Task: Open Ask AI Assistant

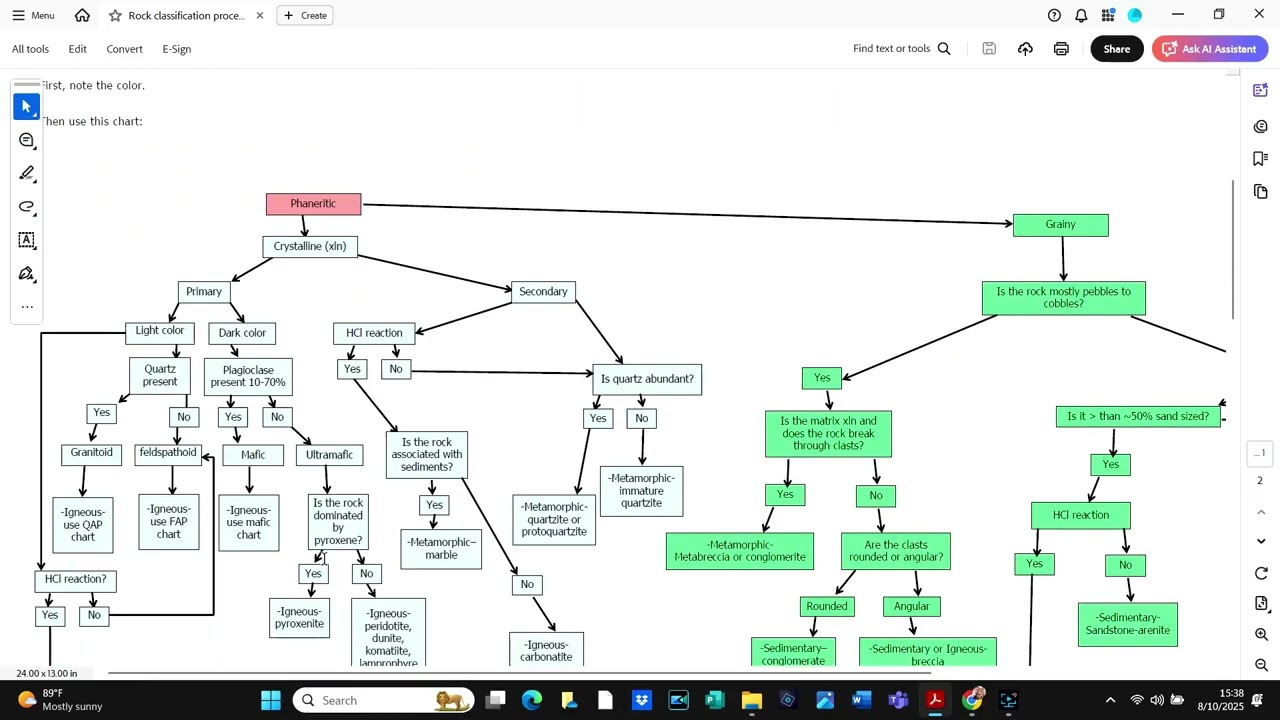Action: (1209, 48)
